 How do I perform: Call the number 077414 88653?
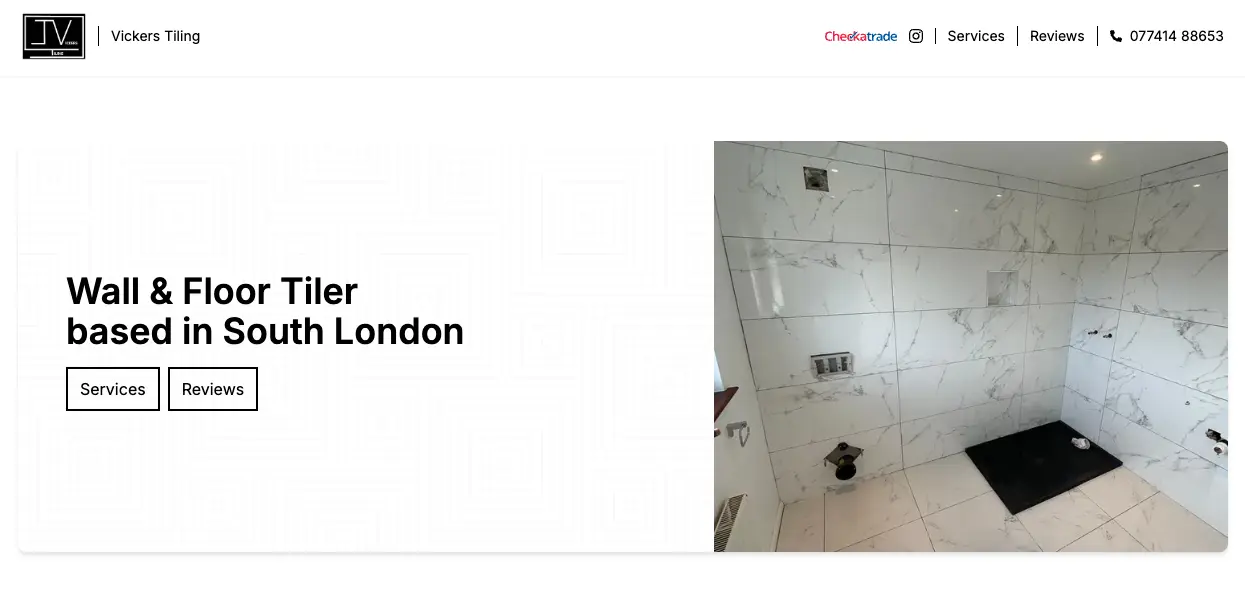pyautogui.click(x=1177, y=36)
